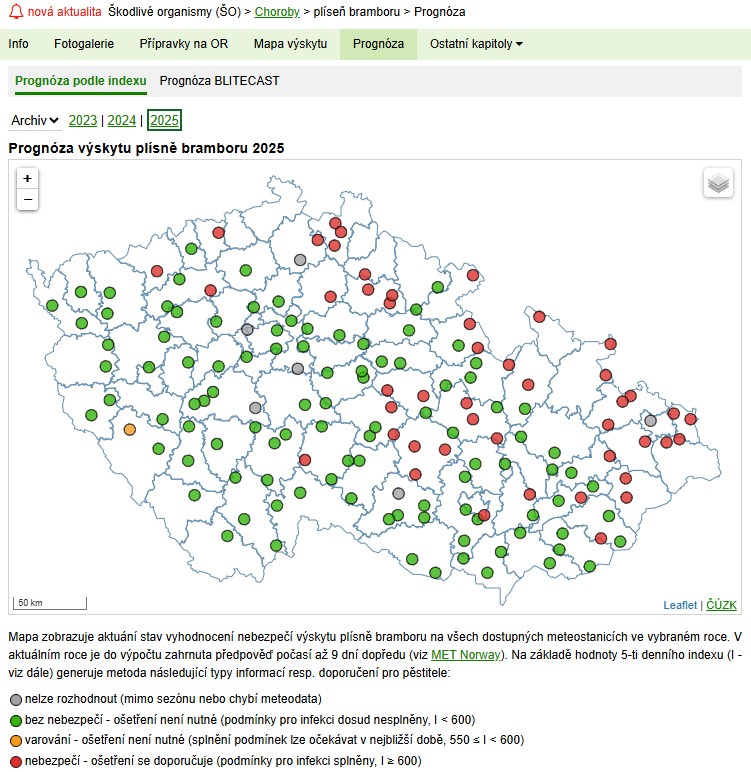Click the gray legend circle 'nelze rozhodnout'

pos(16,700)
